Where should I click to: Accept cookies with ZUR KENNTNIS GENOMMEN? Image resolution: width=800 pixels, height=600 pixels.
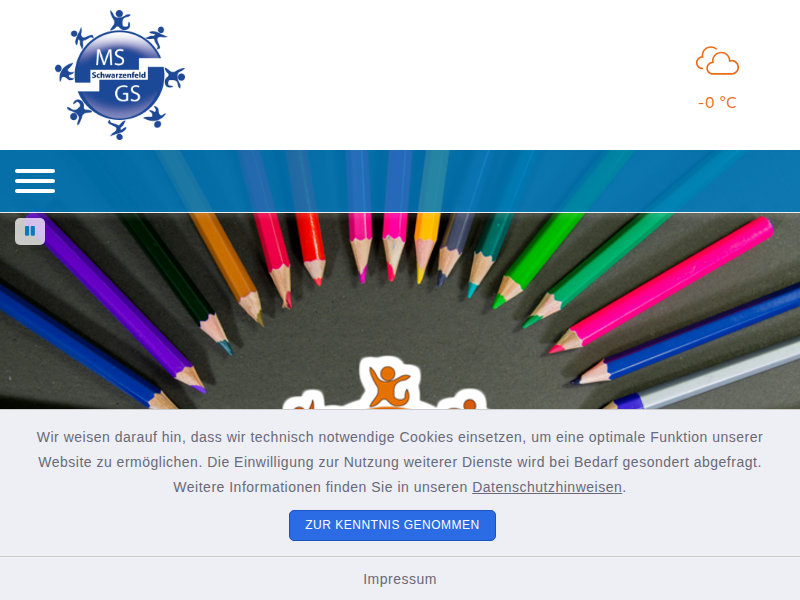coord(392,525)
